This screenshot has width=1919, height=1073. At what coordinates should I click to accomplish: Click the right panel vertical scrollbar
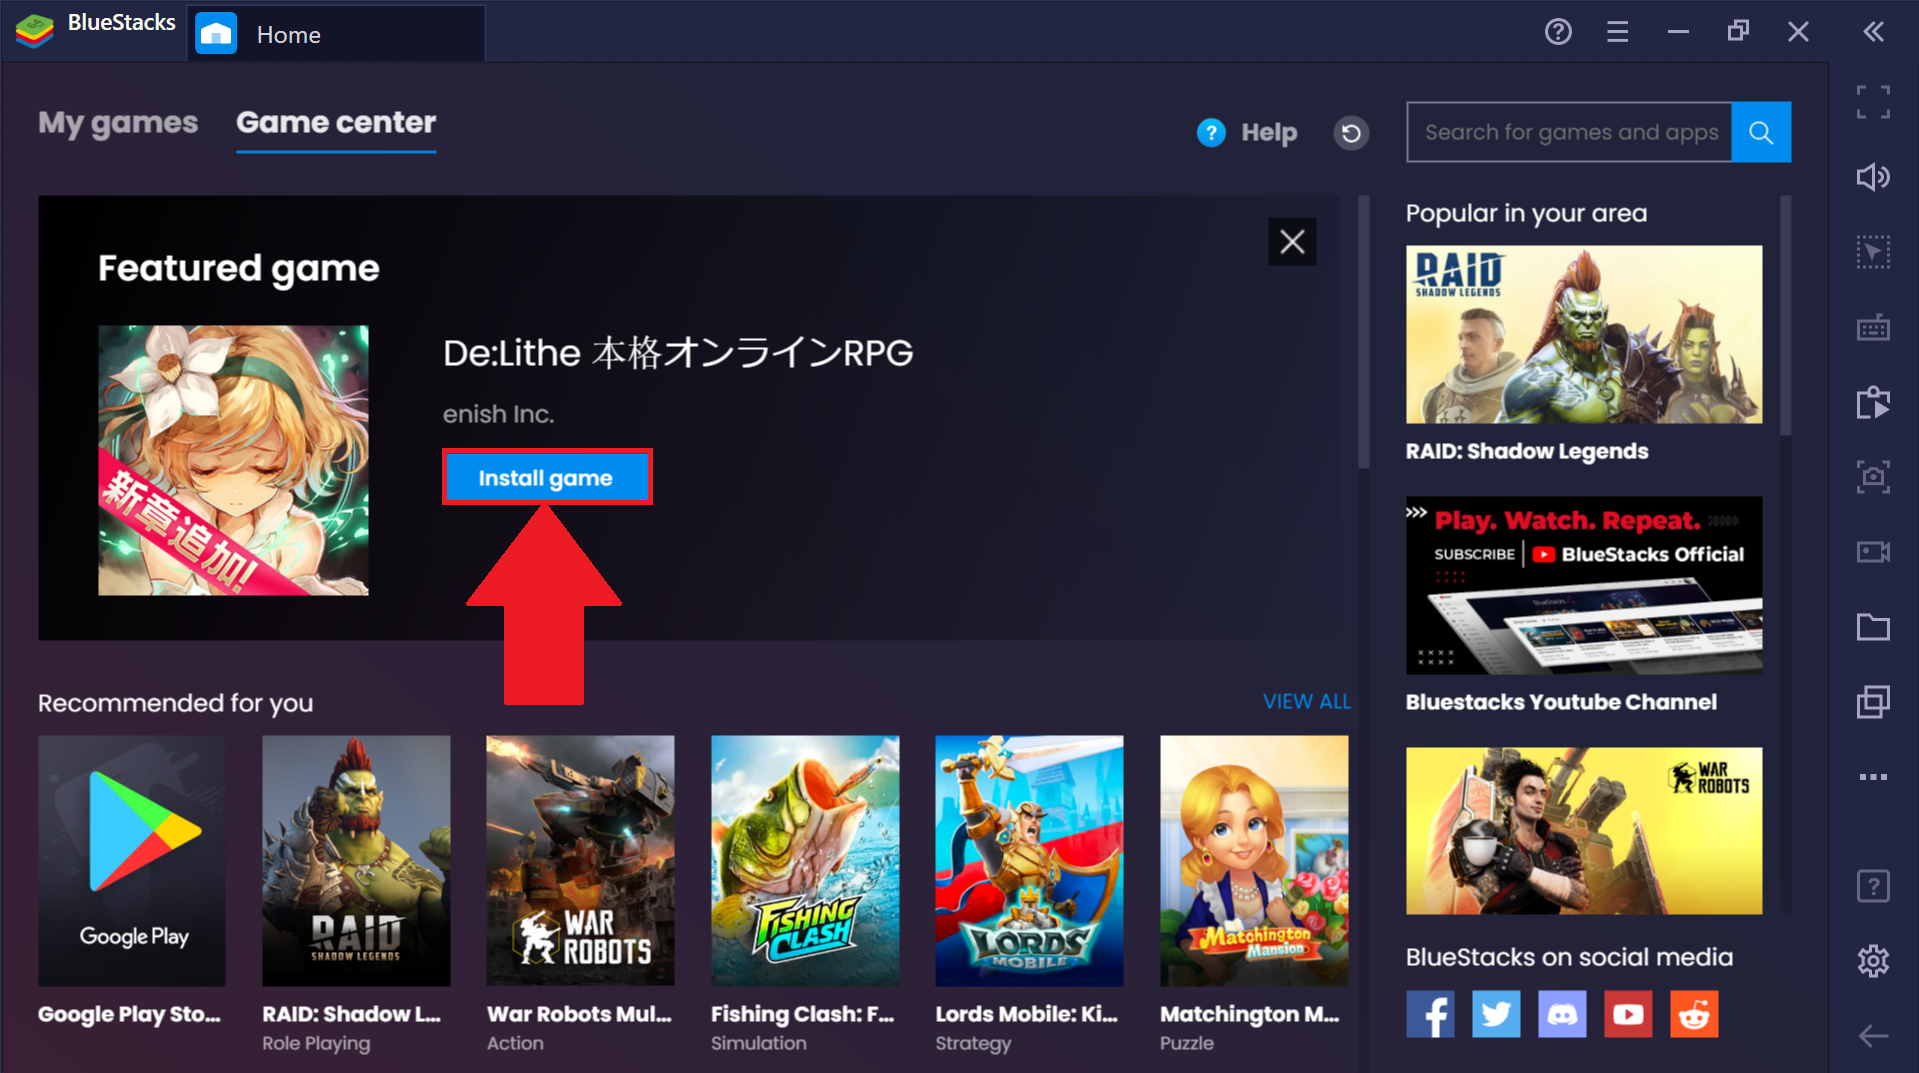click(x=1786, y=316)
